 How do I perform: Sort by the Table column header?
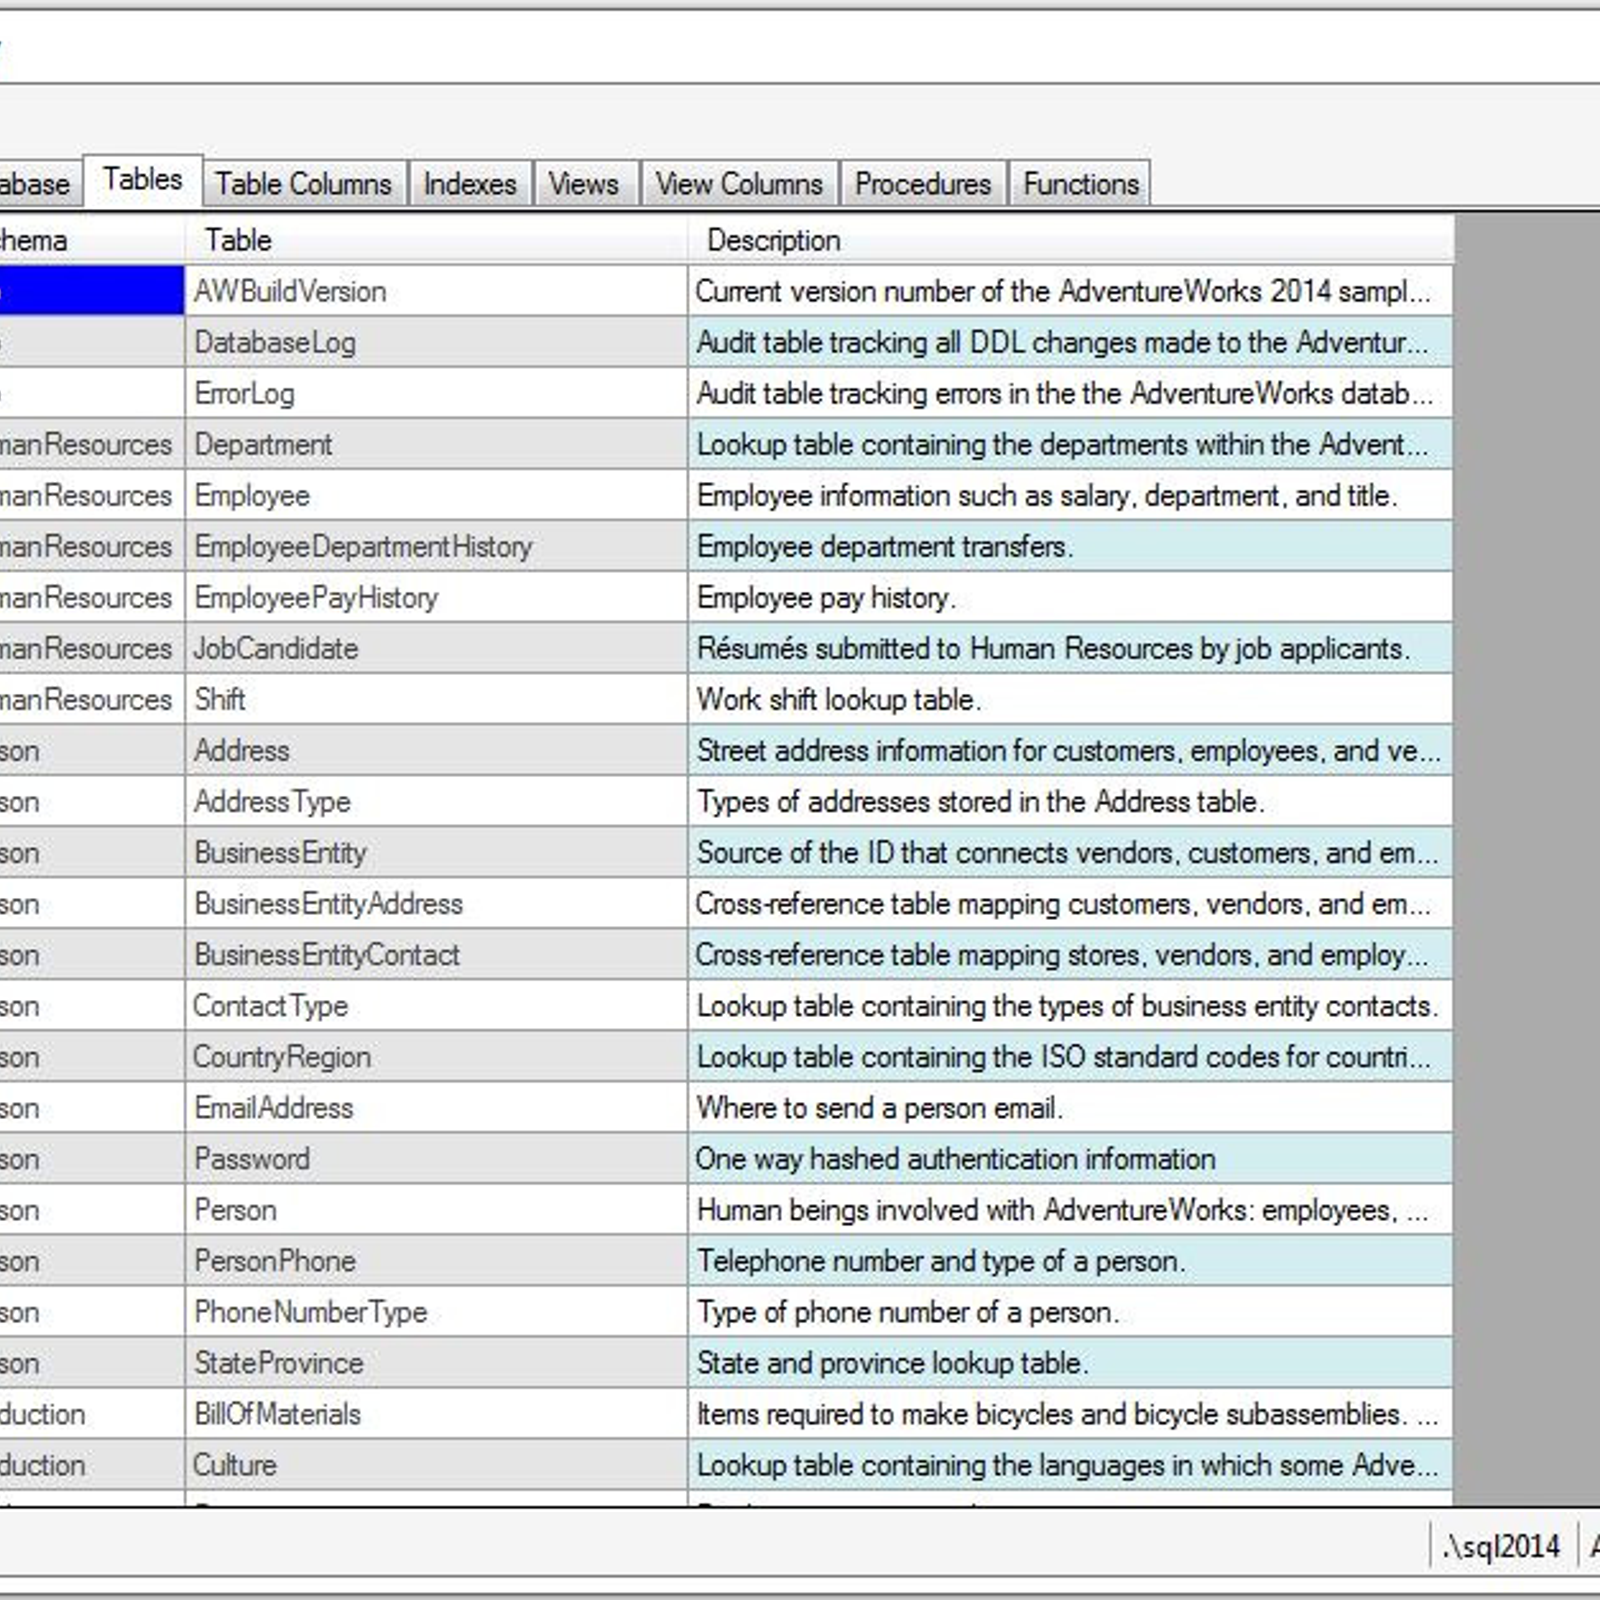point(436,240)
